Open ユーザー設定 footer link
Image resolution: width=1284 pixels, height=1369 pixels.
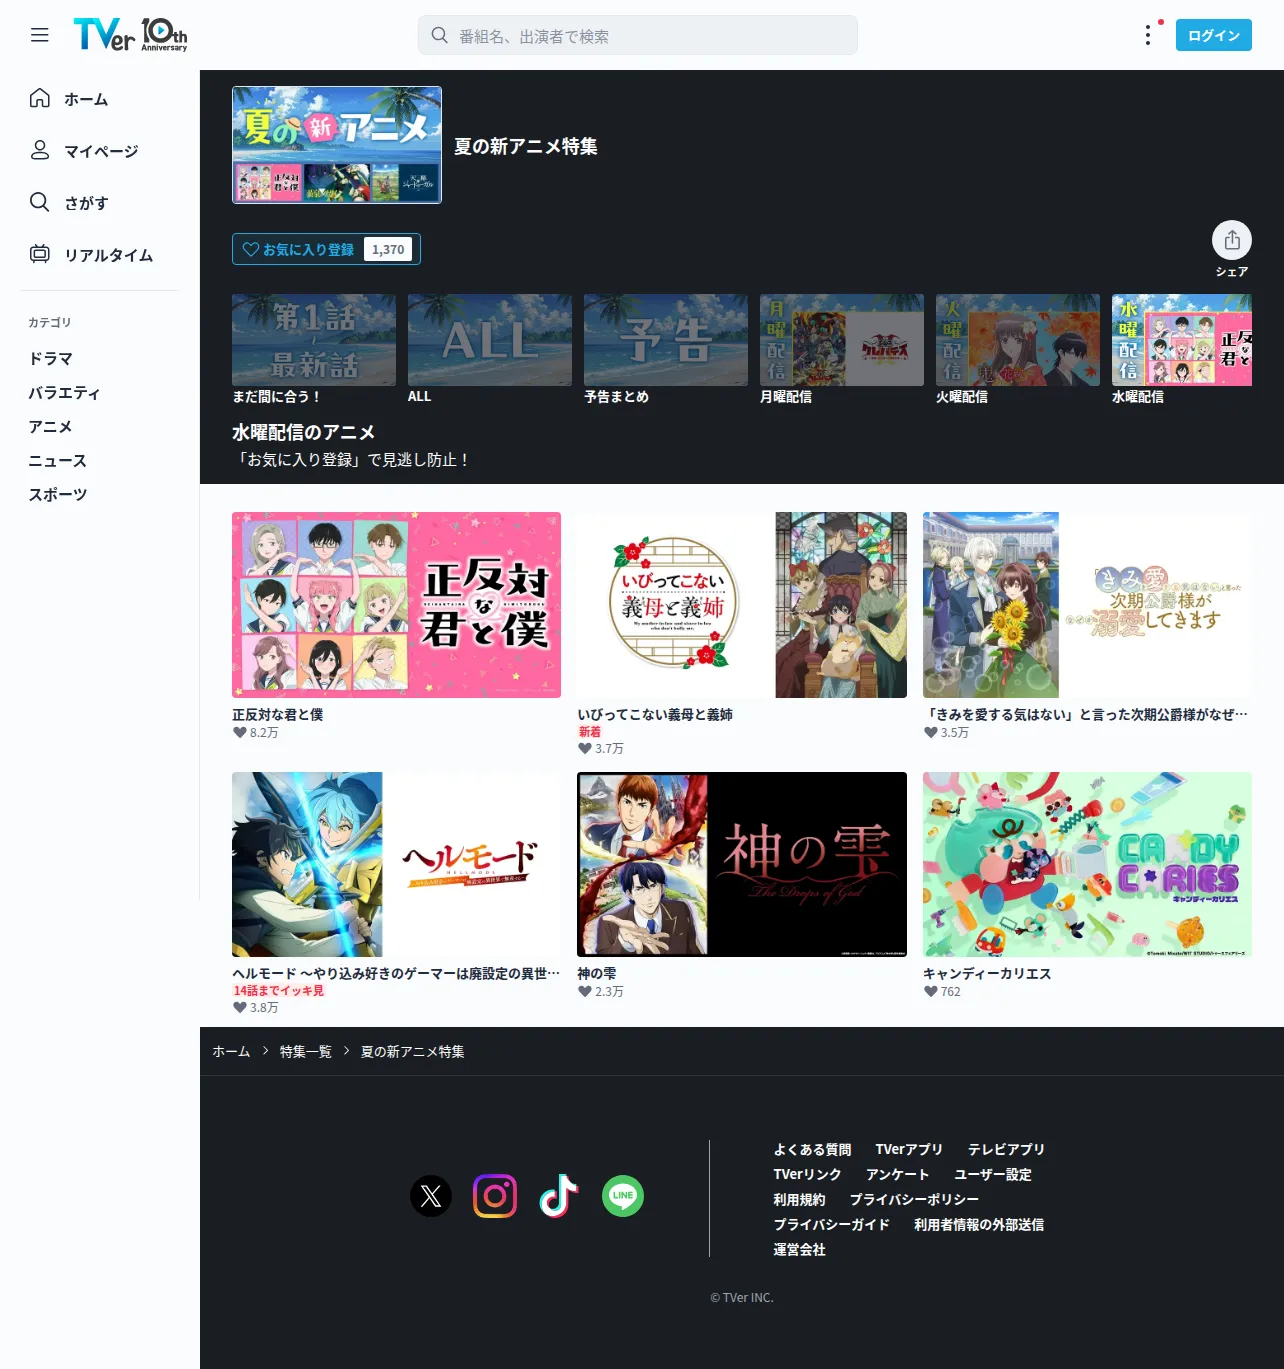[x=993, y=1175]
